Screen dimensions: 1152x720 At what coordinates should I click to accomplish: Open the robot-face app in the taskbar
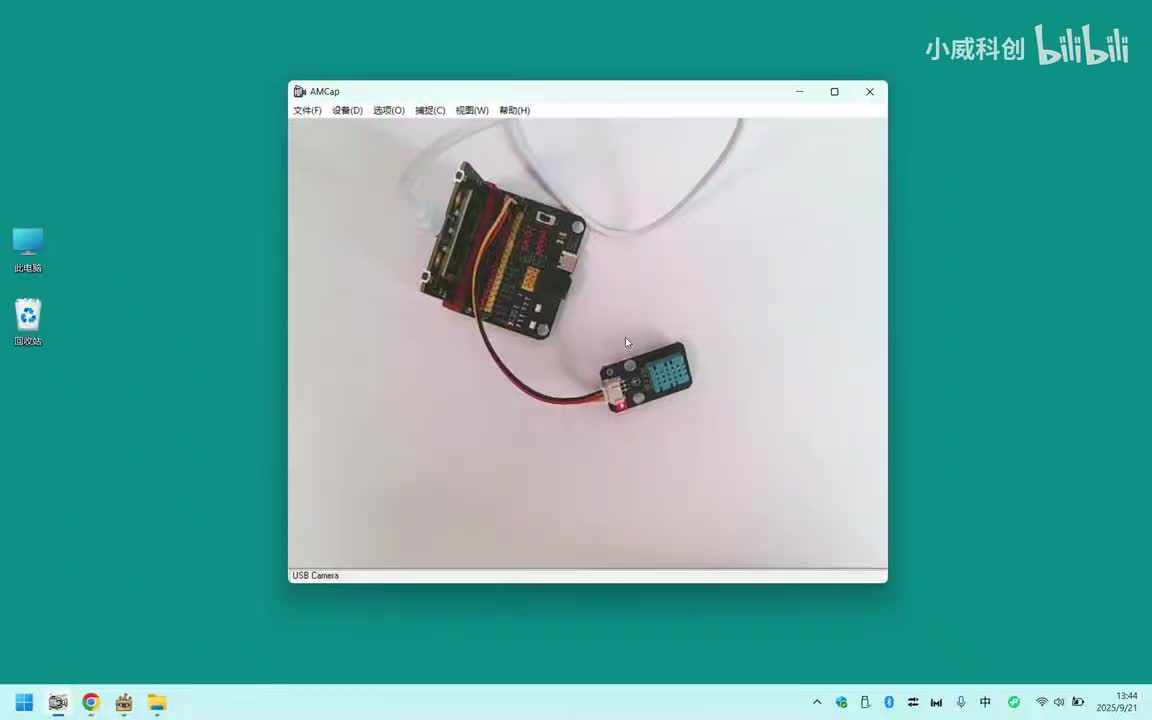click(123, 702)
